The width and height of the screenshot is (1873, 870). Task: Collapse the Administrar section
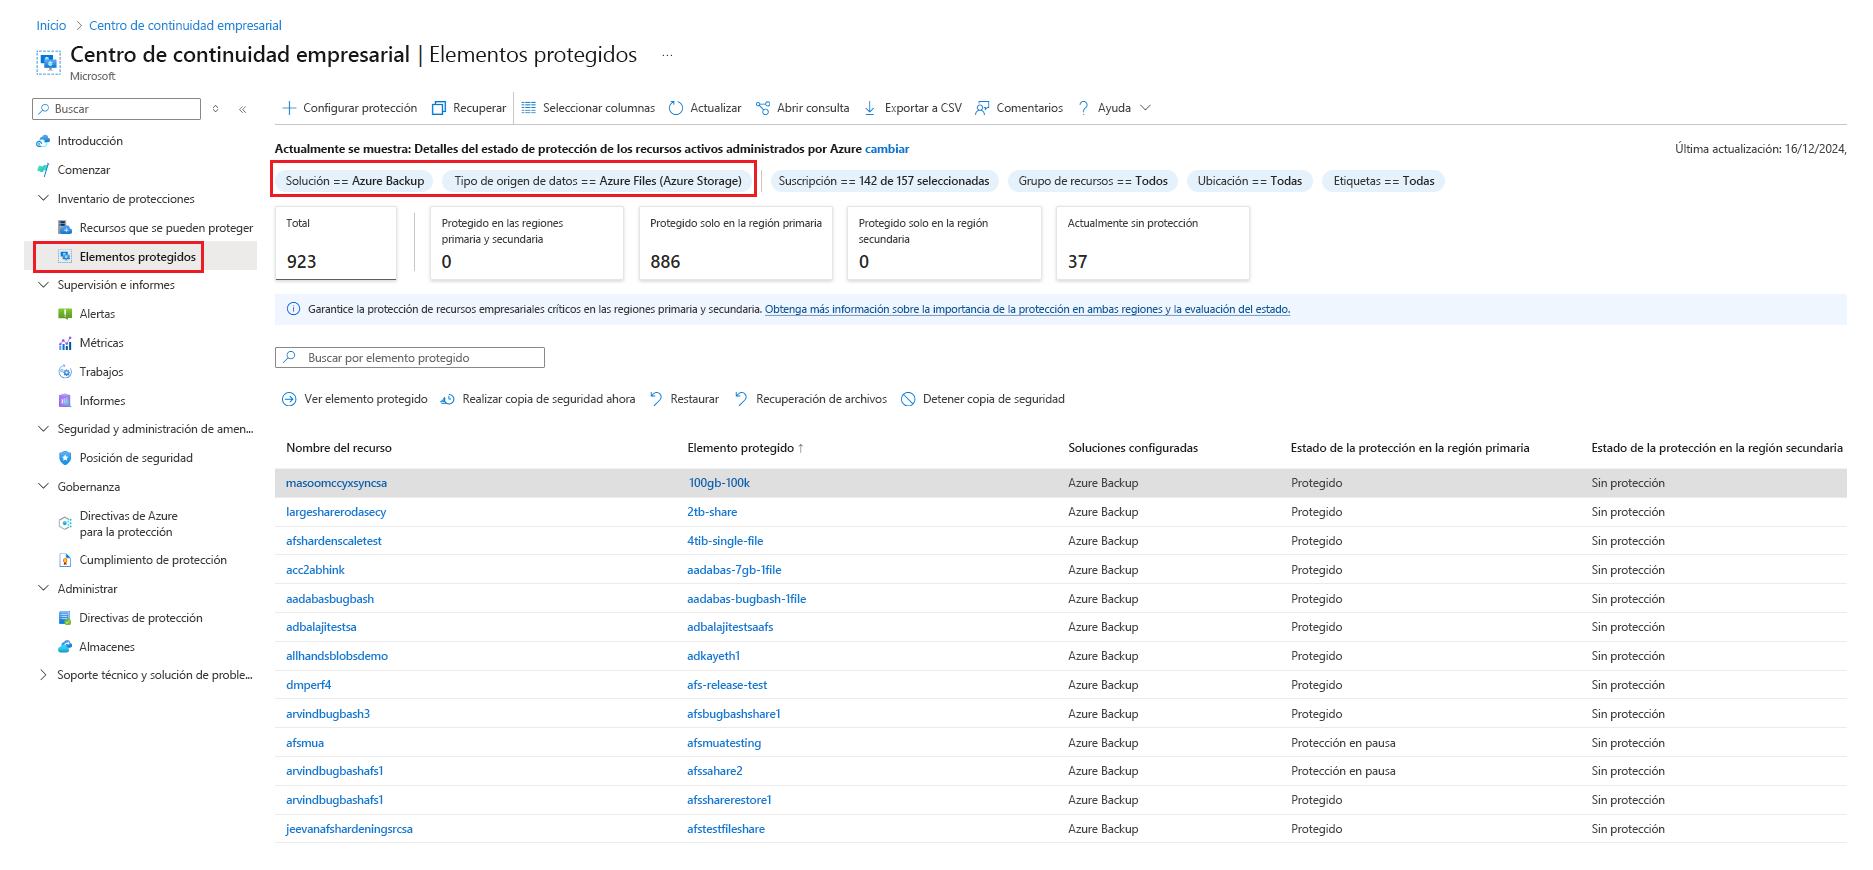[x=43, y=589]
